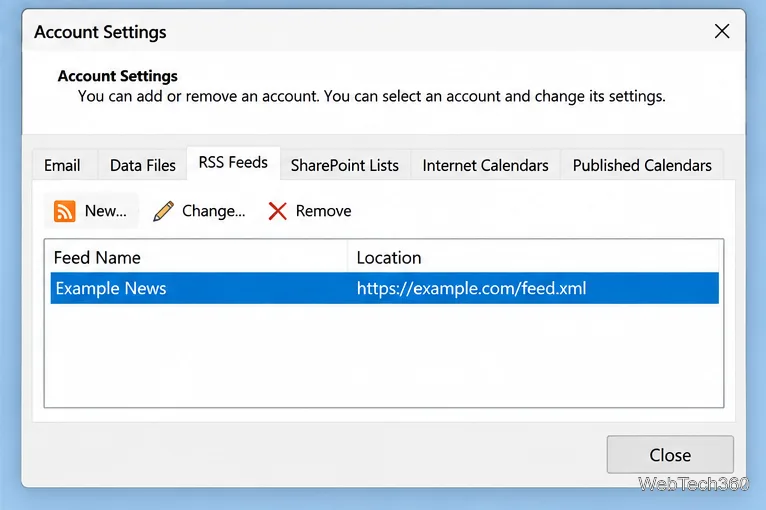The image size is (766, 510).
Task: Open the Internet Calendars tab
Action: click(x=485, y=165)
